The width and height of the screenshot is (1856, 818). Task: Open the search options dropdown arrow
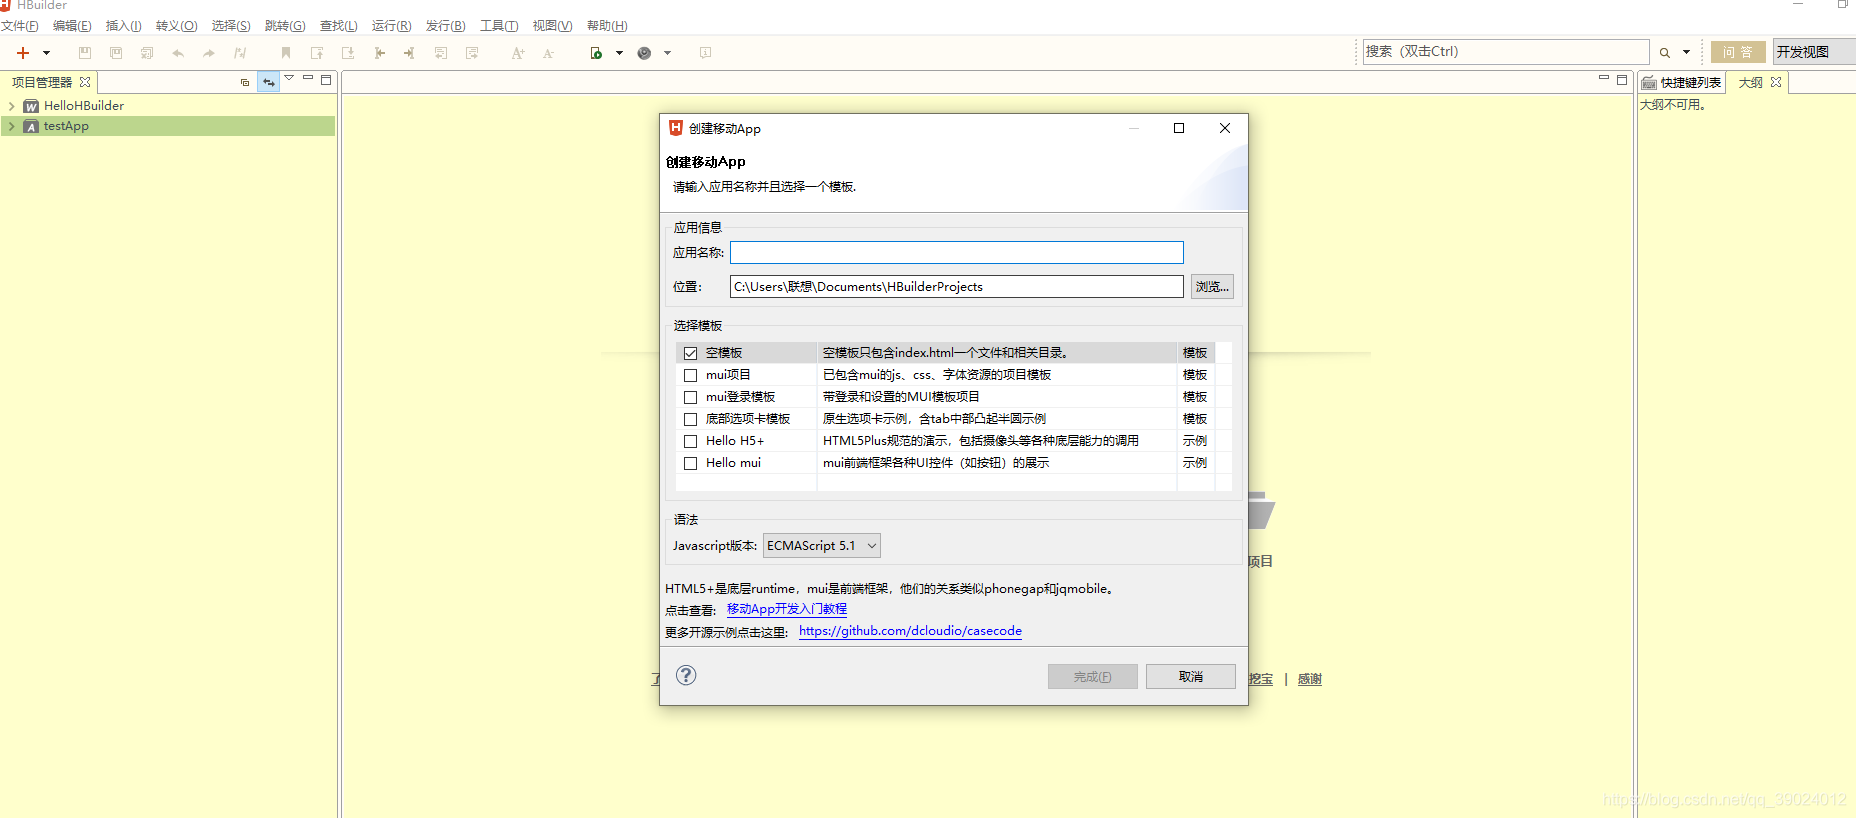pyautogui.click(x=1686, y=52)
